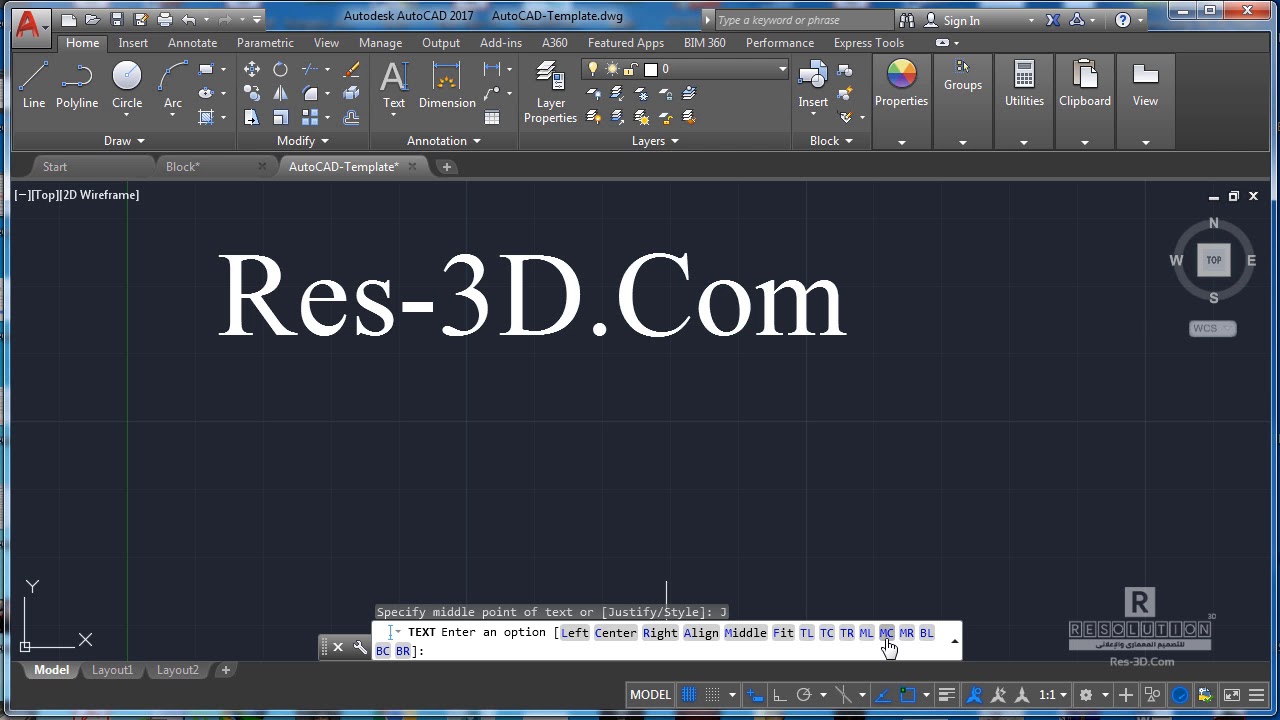Open the annotation scale 1:1 dropdown
Viewport: 1280px width, 720px height.
1052,695
